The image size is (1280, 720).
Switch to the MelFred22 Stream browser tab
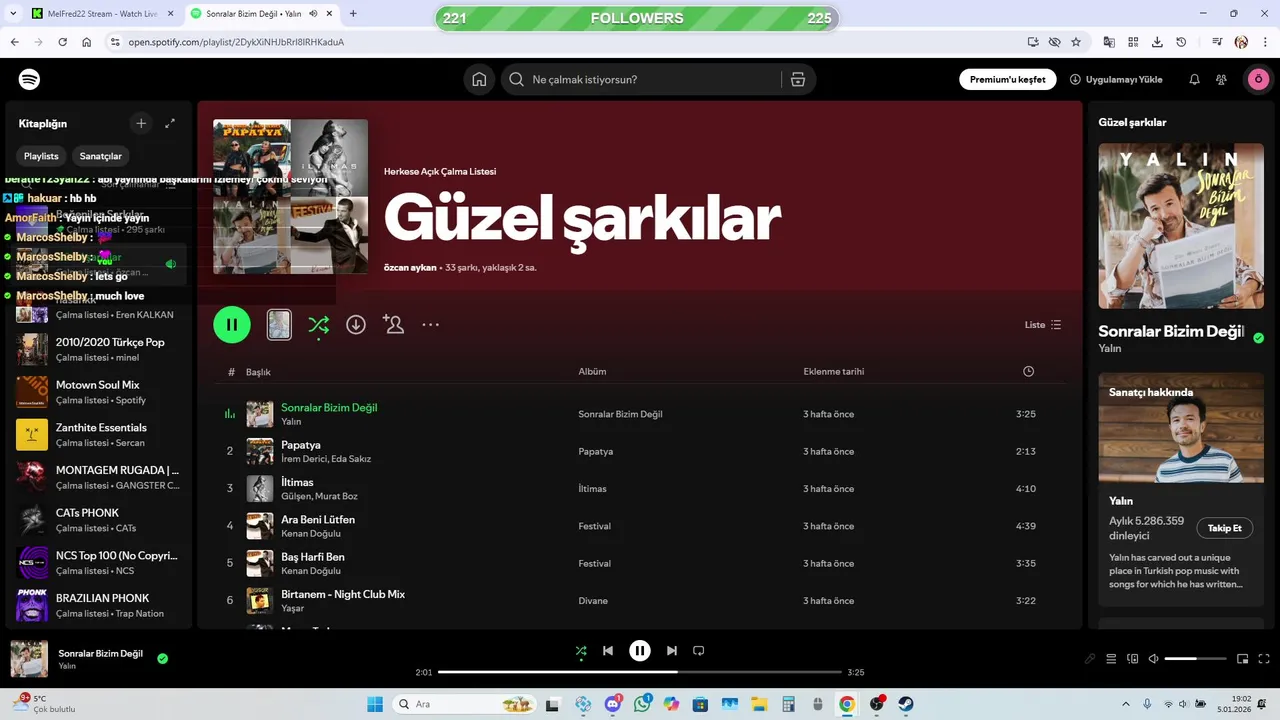pyautogui.click(x=102, y=13)
